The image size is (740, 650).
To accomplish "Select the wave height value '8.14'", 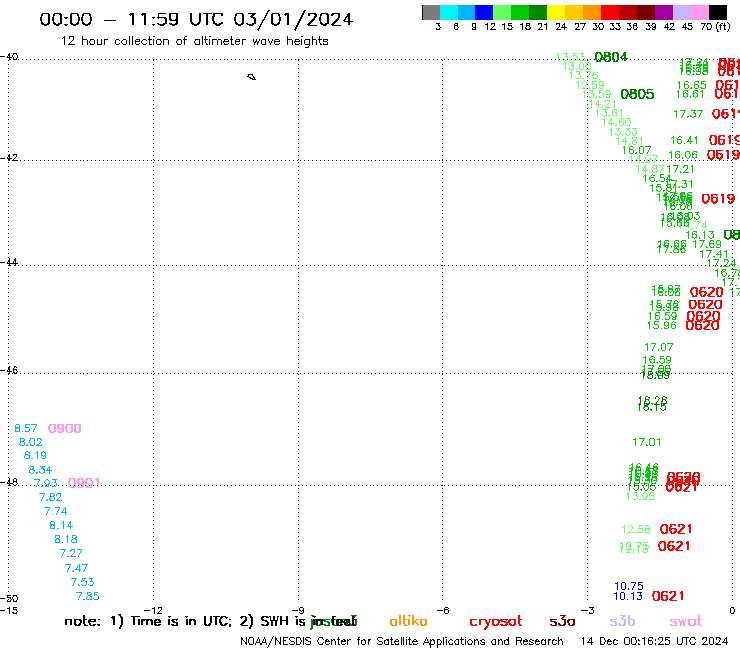I will coord(61,525).
